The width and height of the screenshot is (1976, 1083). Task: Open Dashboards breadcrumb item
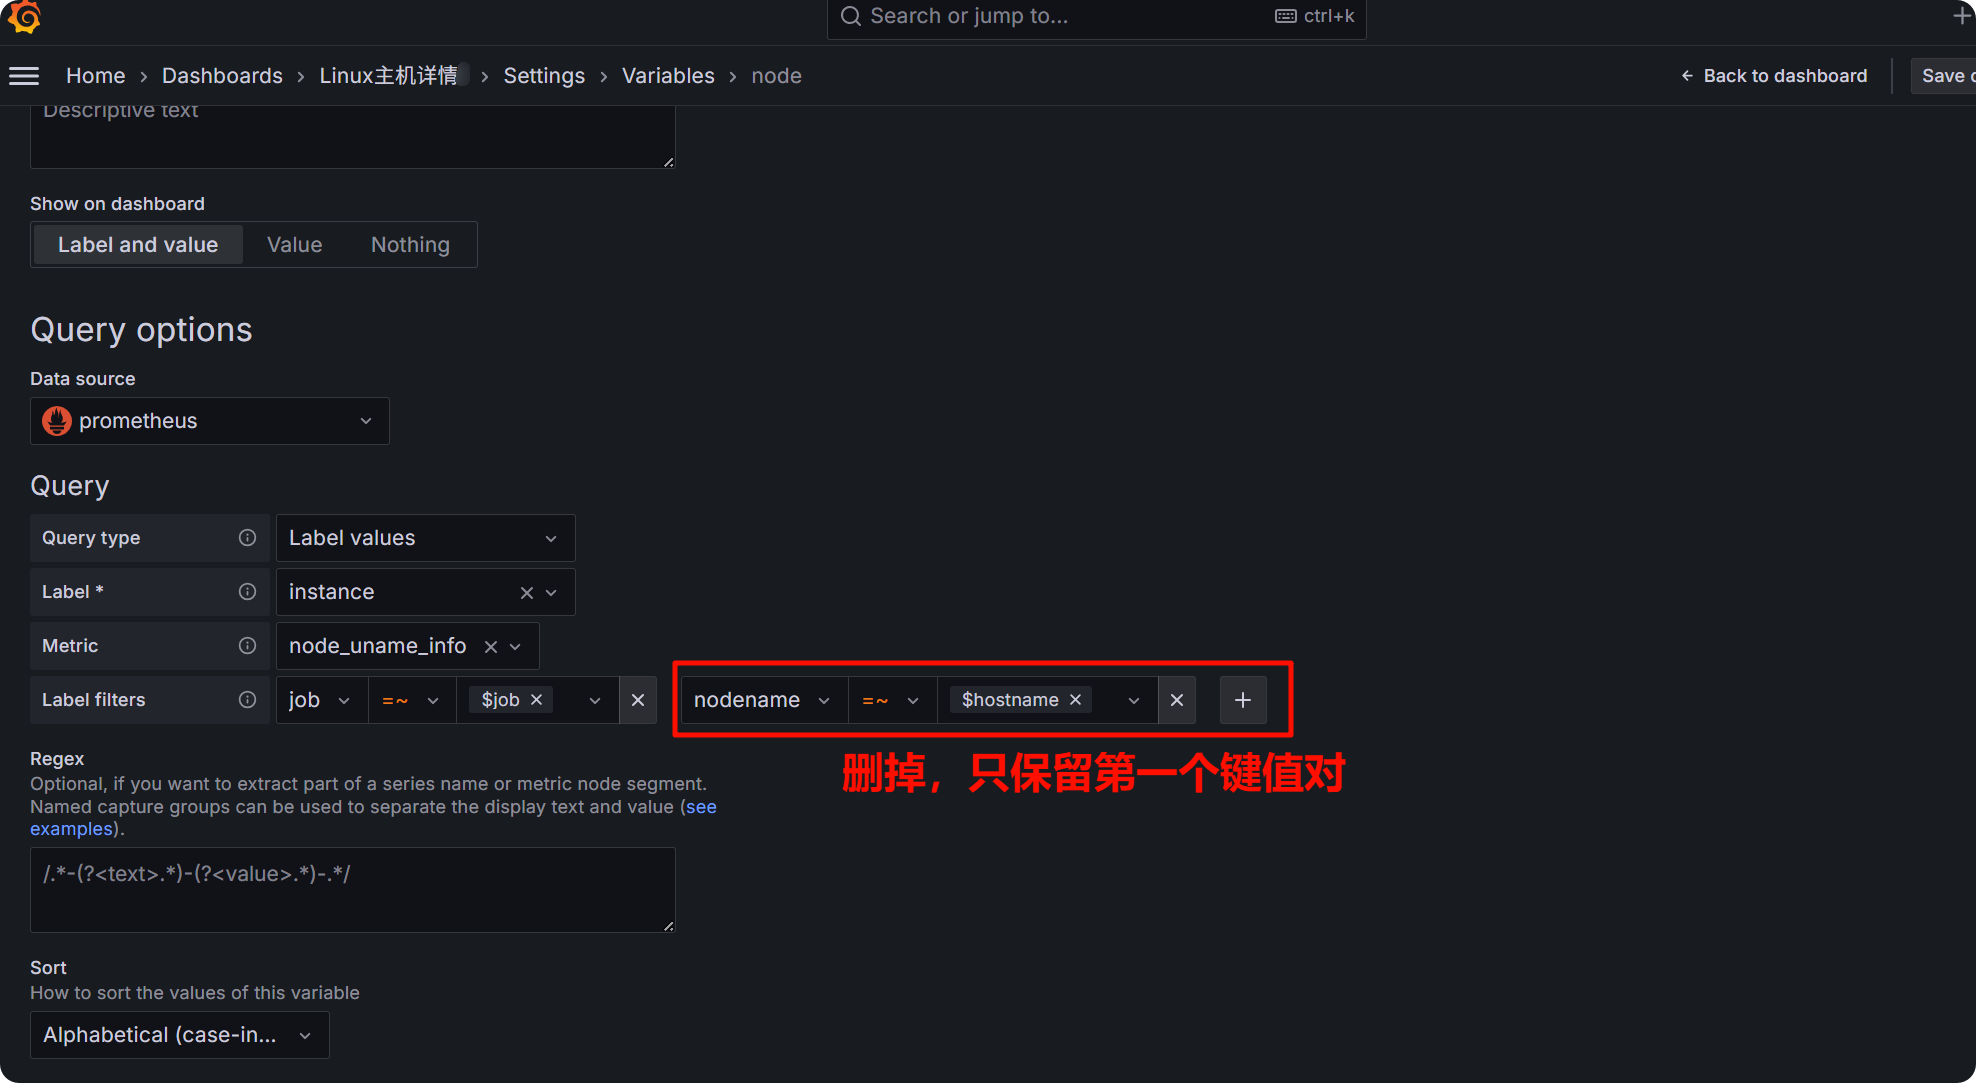coord(222,76)
